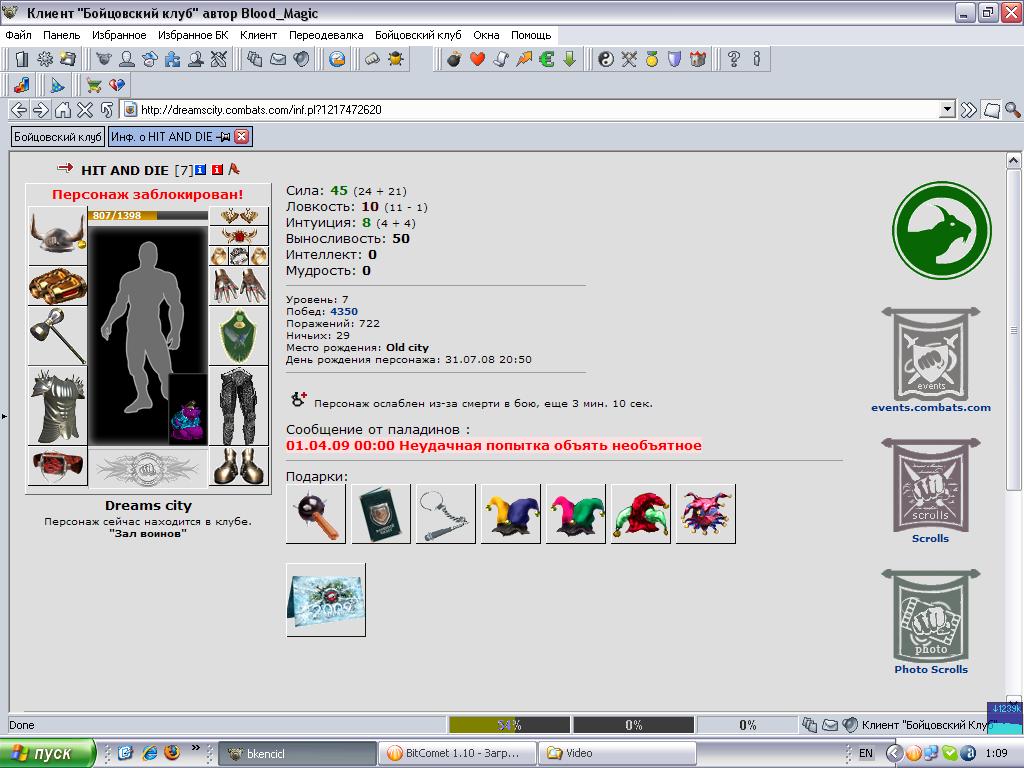
Task: Click the green passport gift
Action: click(381, 514)
